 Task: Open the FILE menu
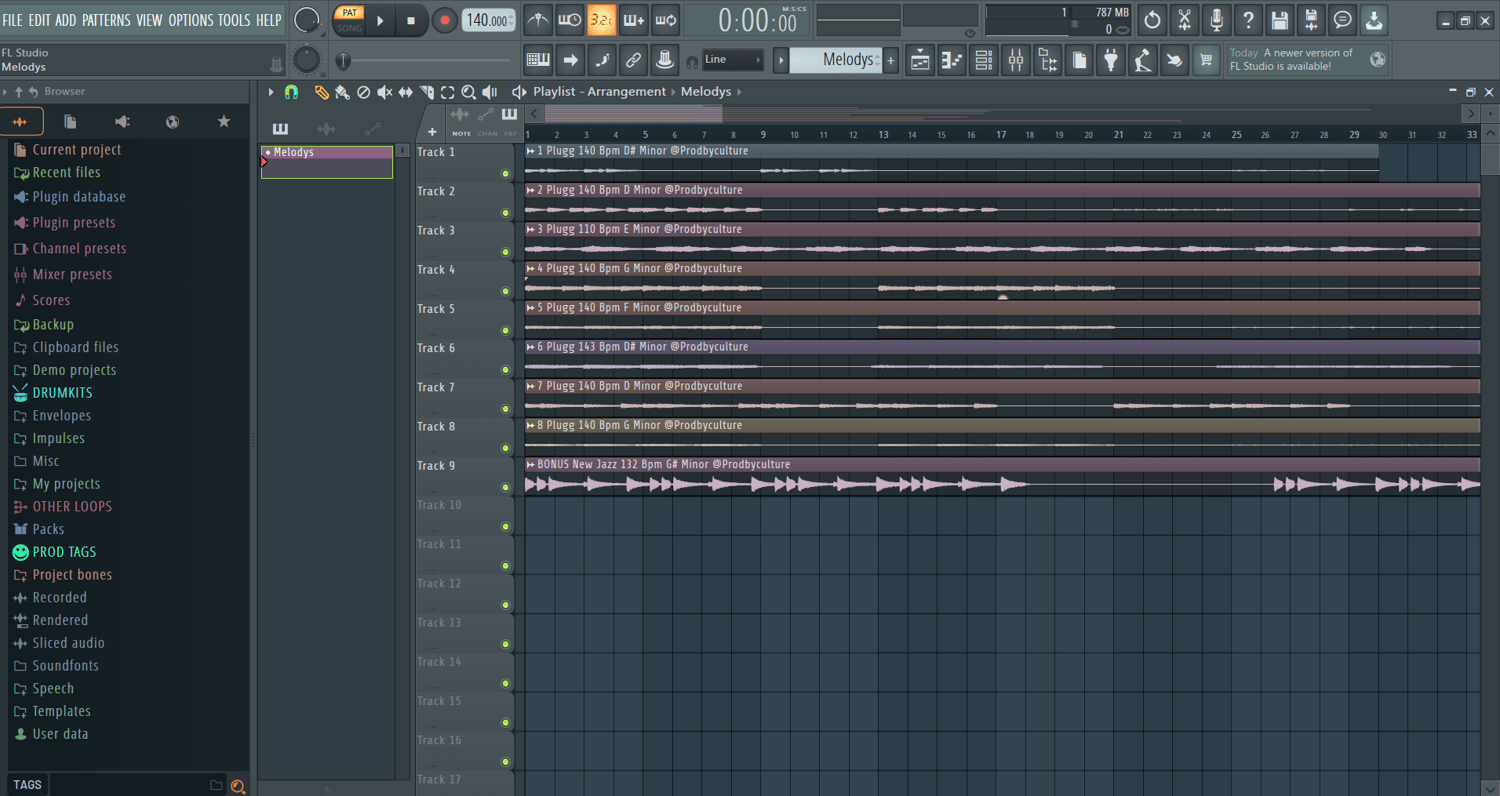pos(12,20)
